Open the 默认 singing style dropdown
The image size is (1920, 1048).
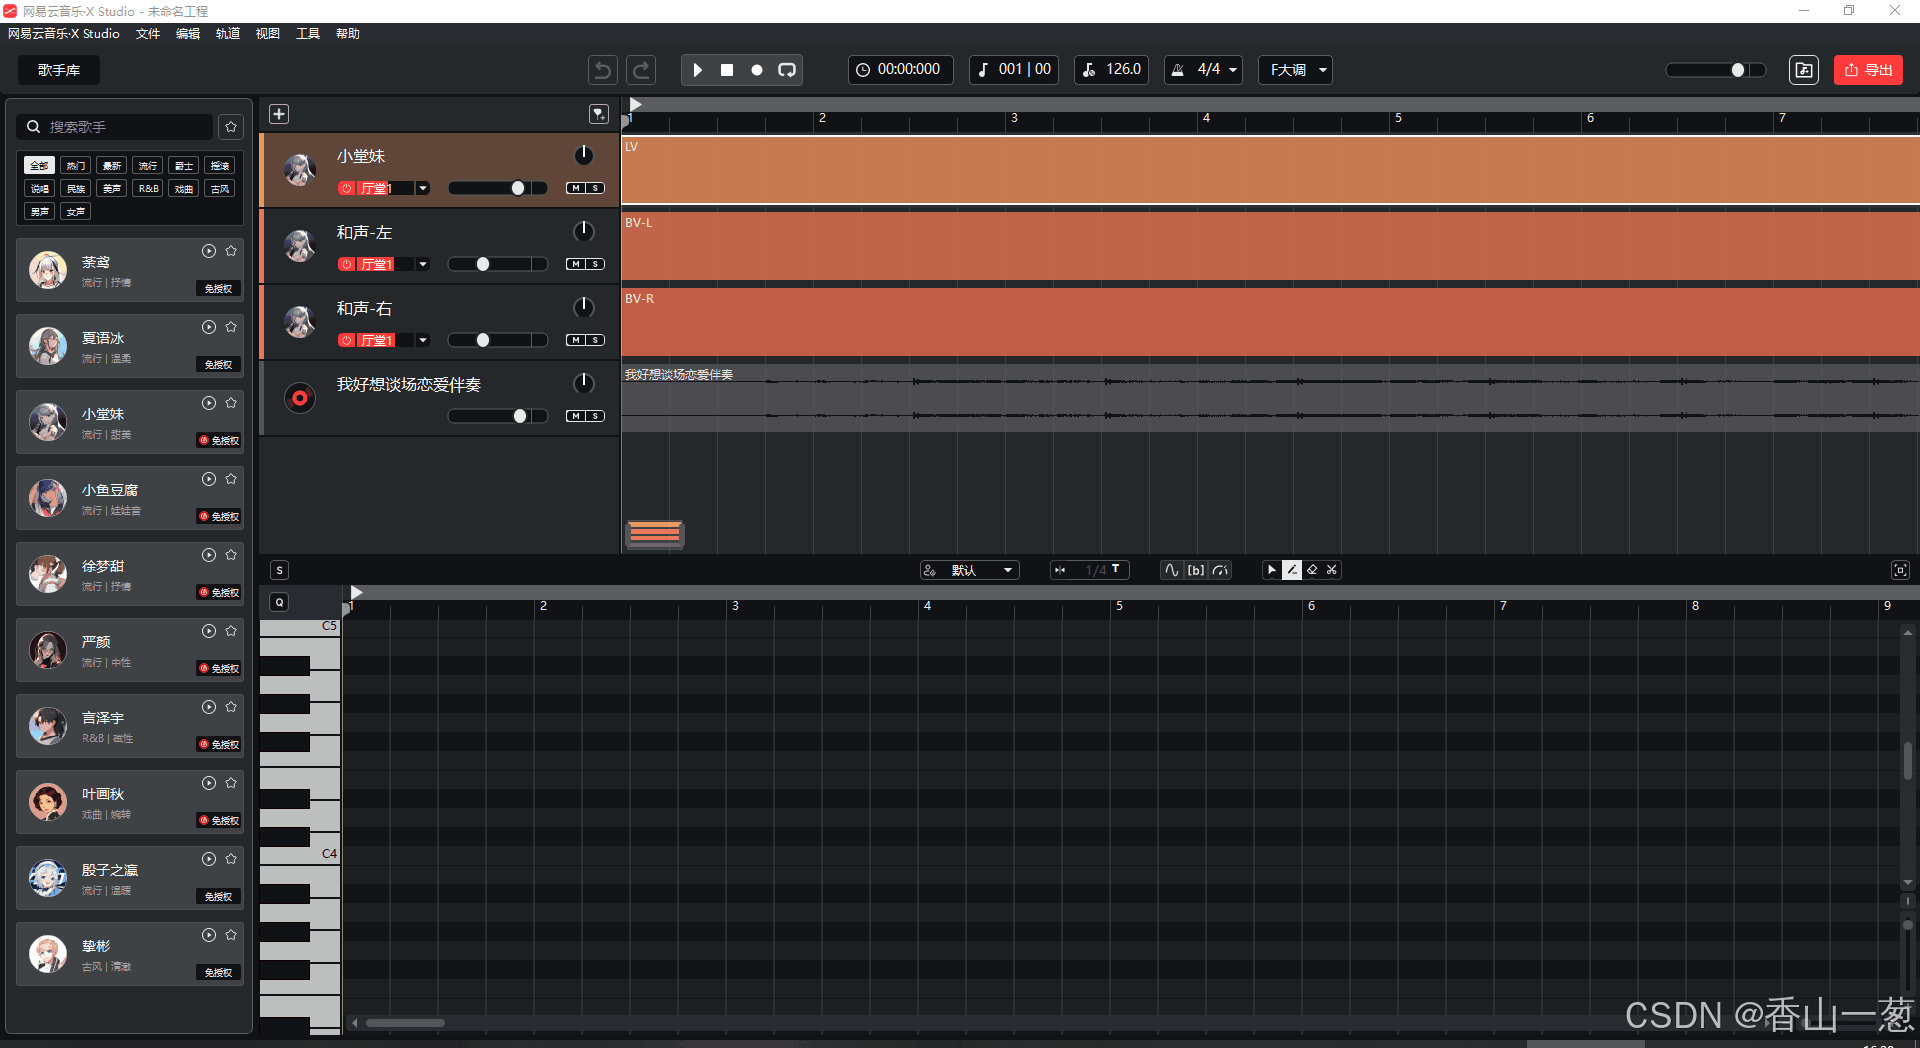pyautogui.click(x=969, y=570)
